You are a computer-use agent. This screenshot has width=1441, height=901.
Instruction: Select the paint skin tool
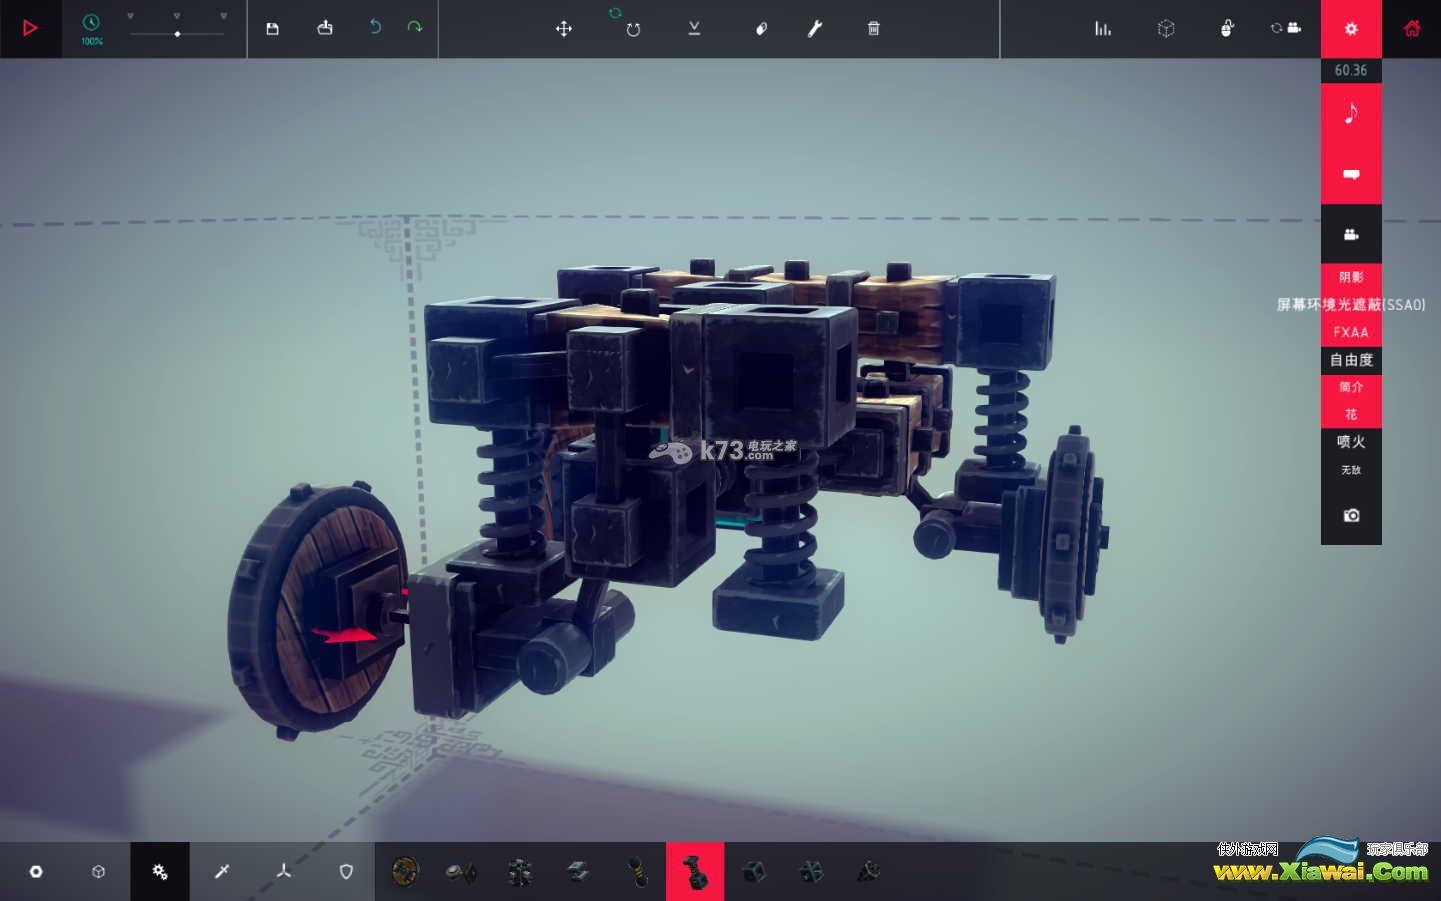(761, 29)
